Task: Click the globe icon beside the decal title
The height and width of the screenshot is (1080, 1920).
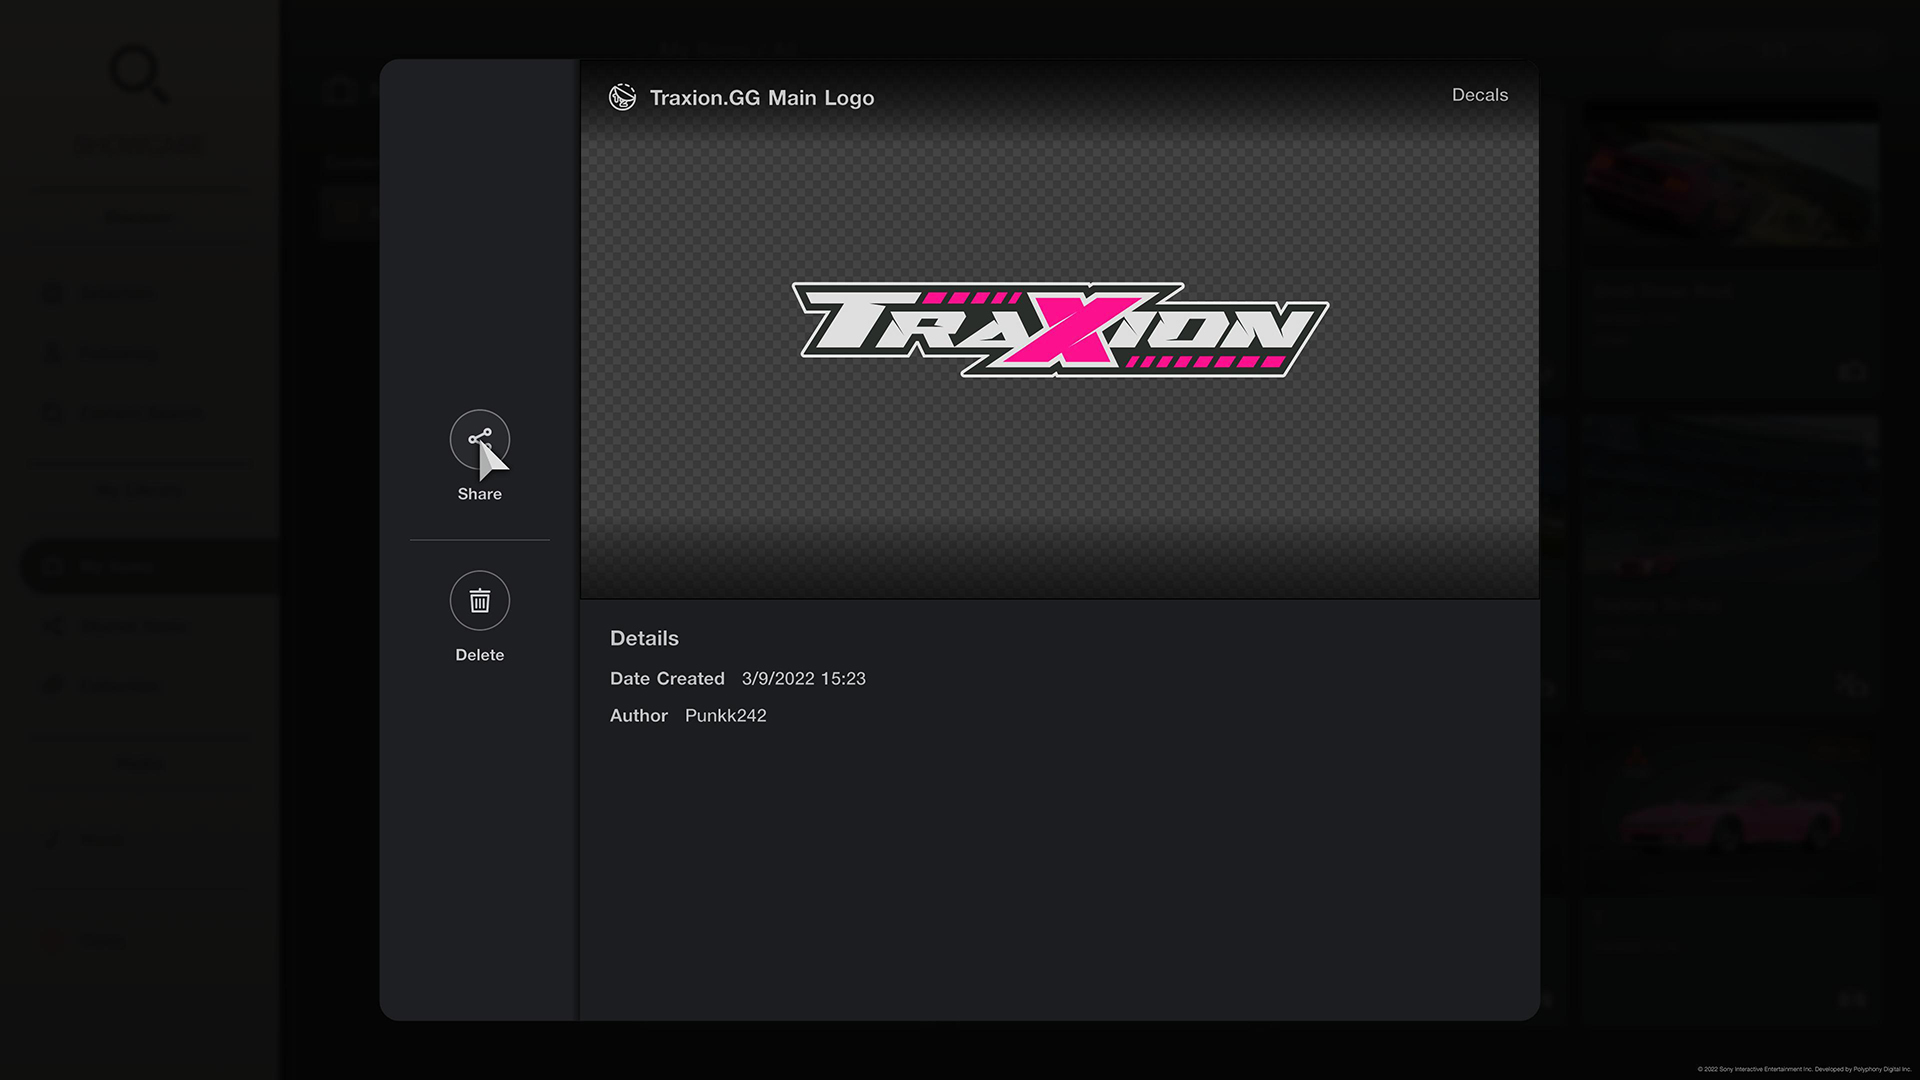Action: (x=622, y=97)
